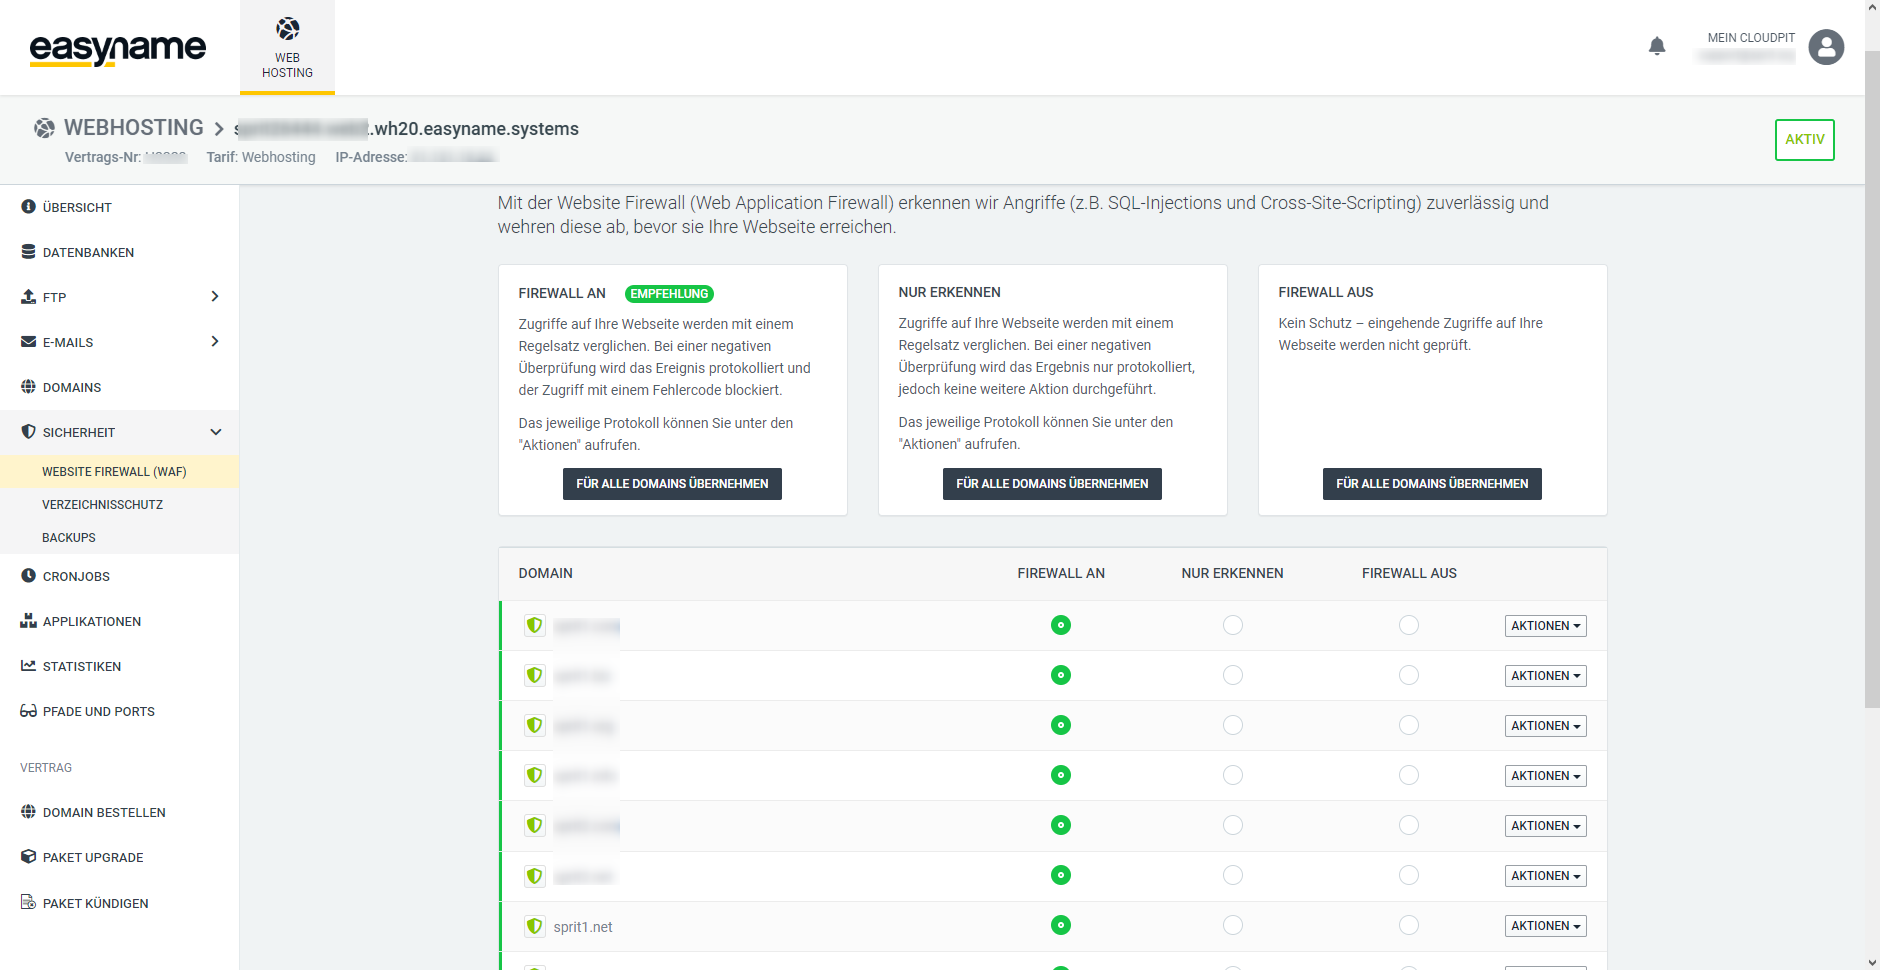1880x970 pixels.
Task: Select Firewall An radio for sprit1.net
Action: tap(1061, 925)
